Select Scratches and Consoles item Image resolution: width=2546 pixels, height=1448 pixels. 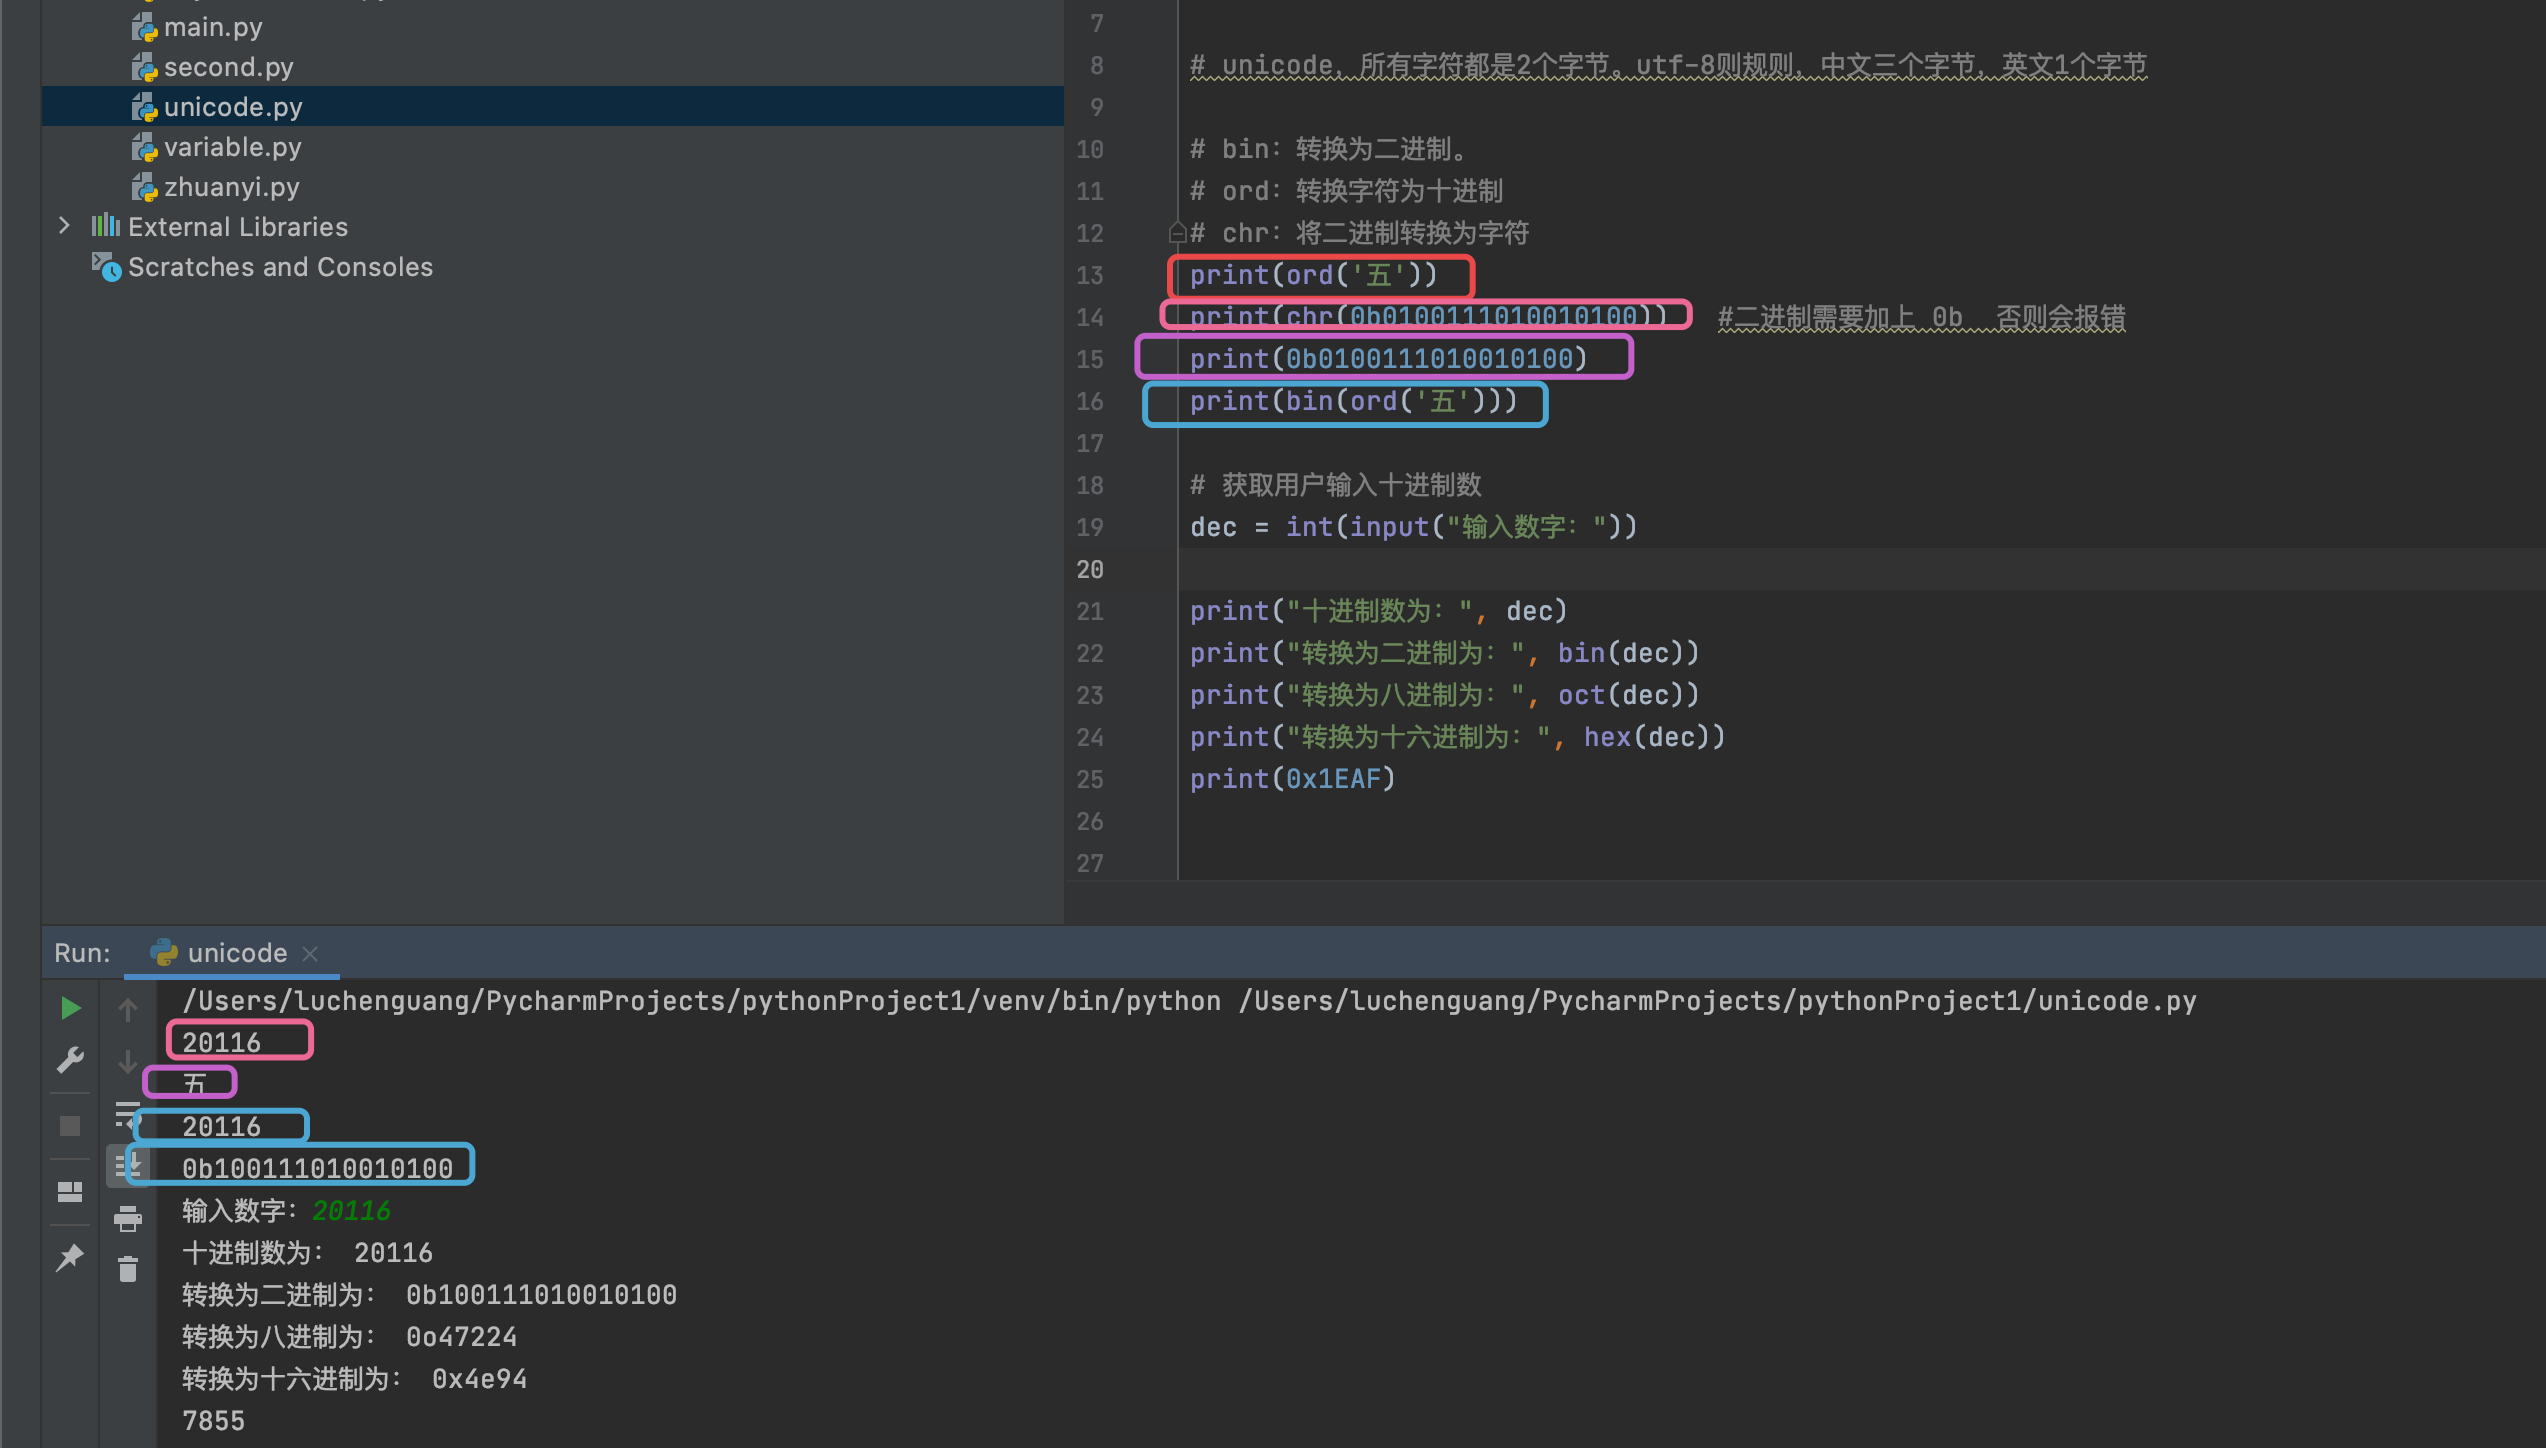280,267
